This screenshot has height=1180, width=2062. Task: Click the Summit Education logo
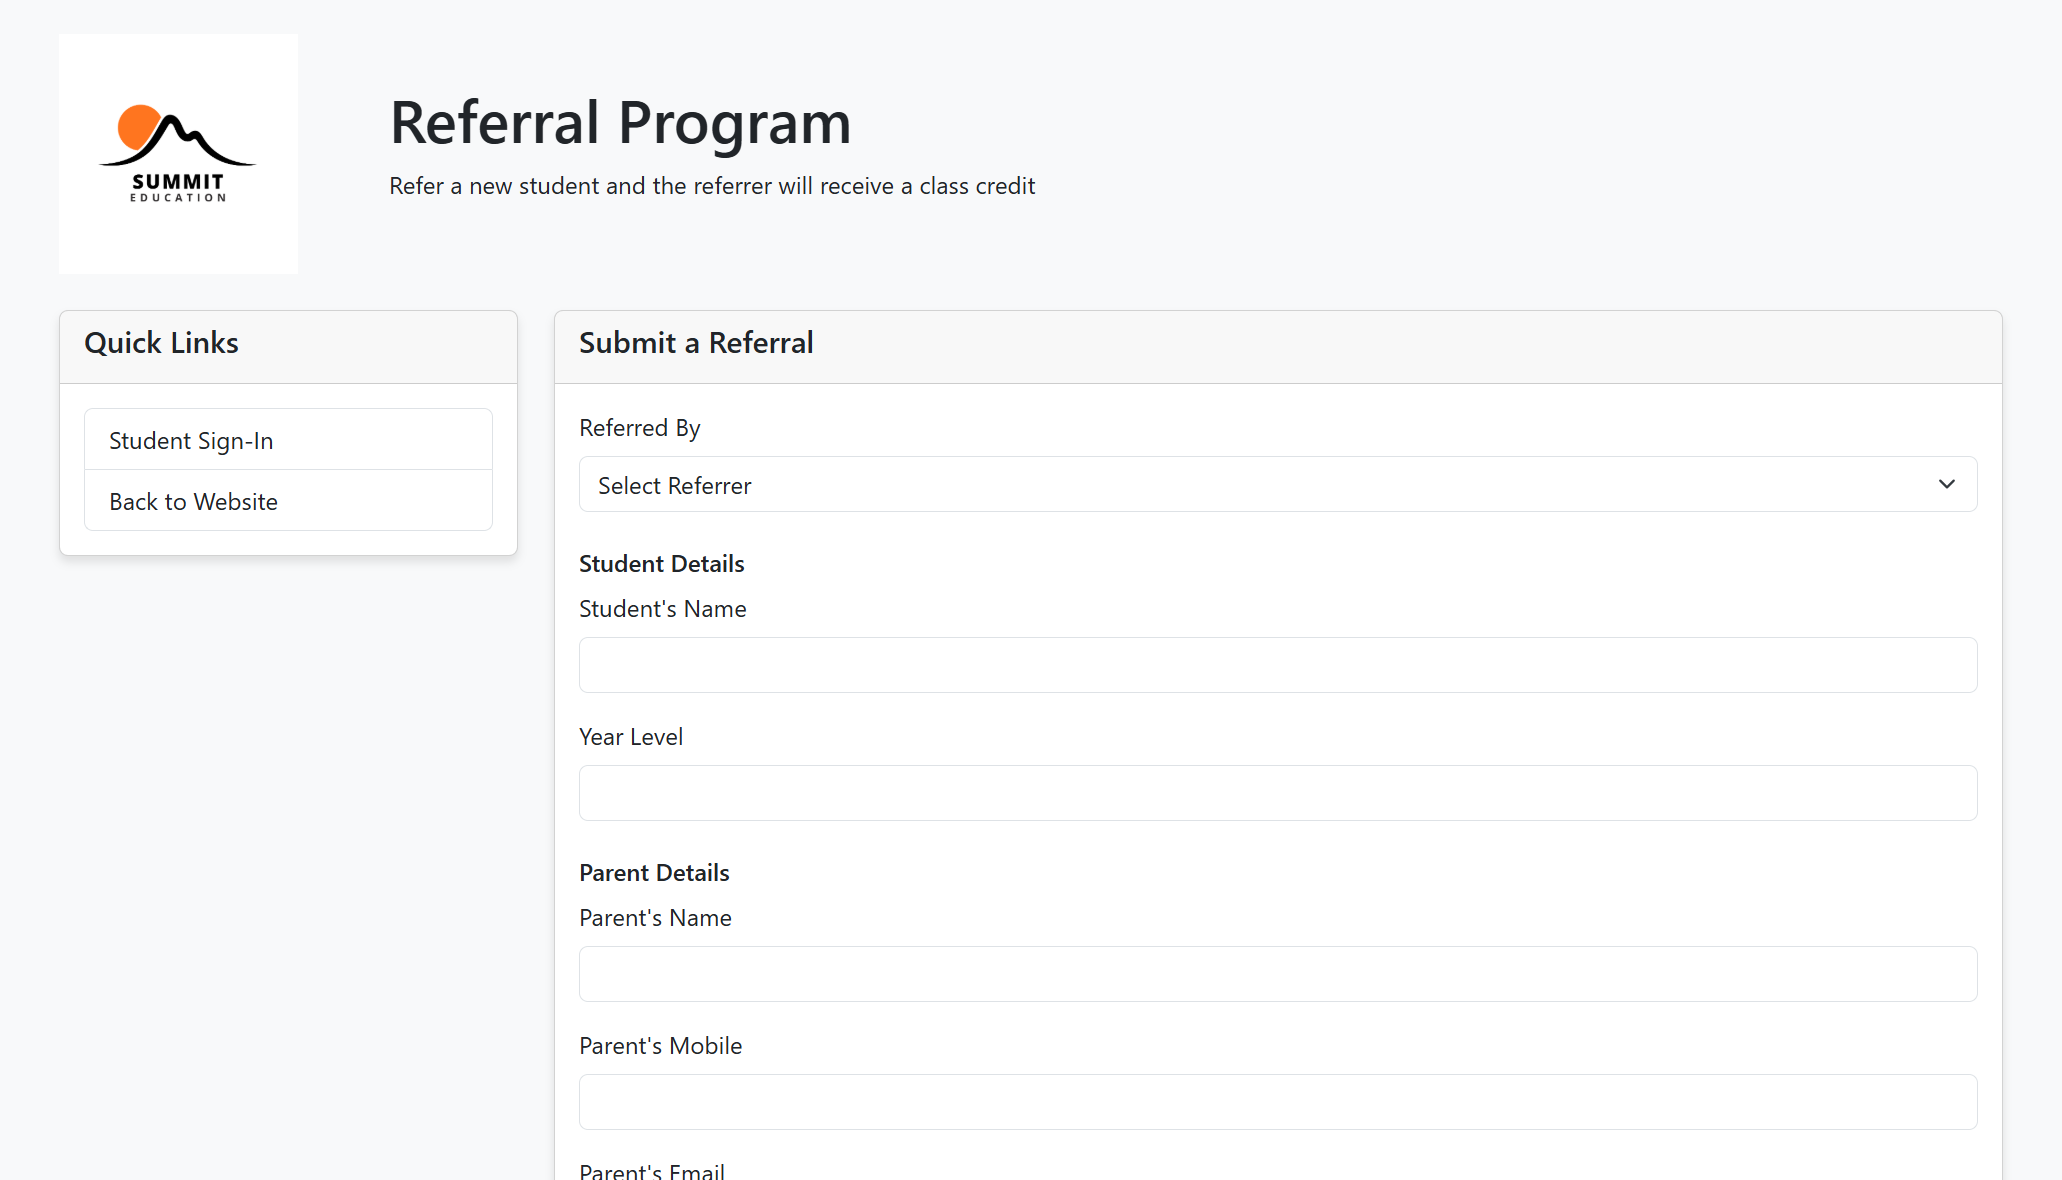point(178,152)
